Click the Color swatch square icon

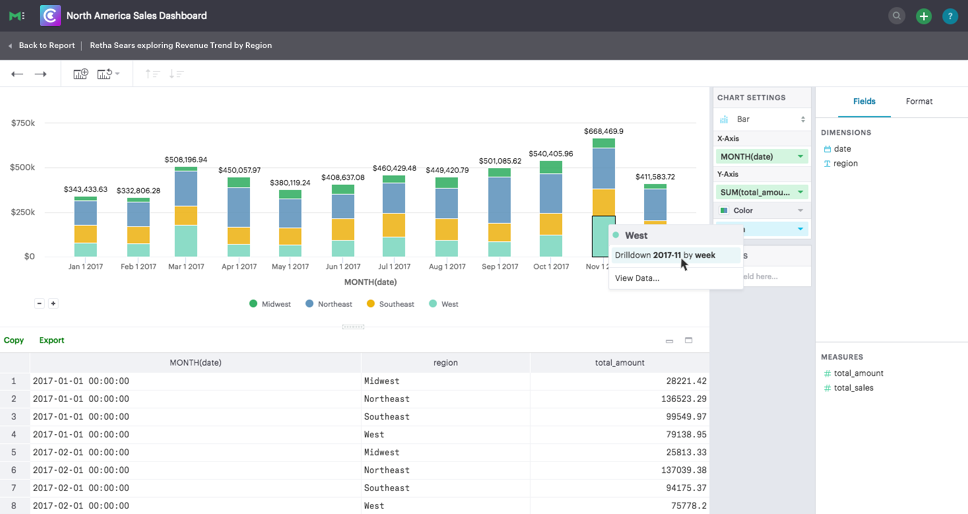point(724,210)
